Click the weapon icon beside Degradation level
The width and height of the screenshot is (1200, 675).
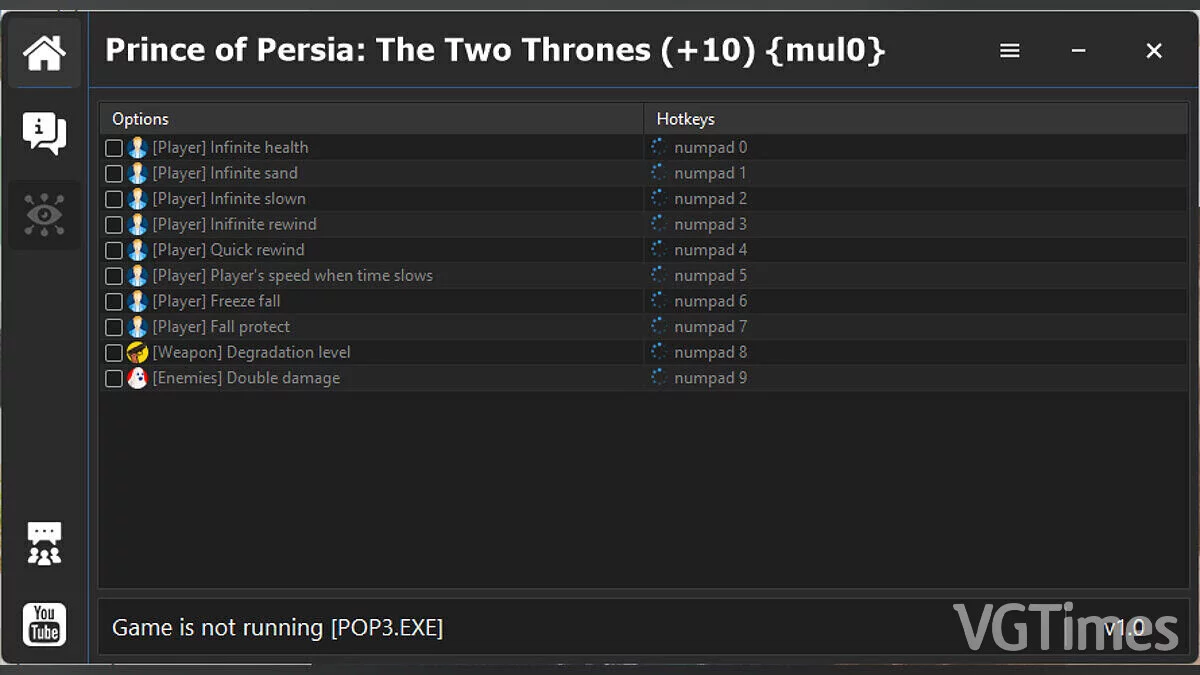coord(138,352)
